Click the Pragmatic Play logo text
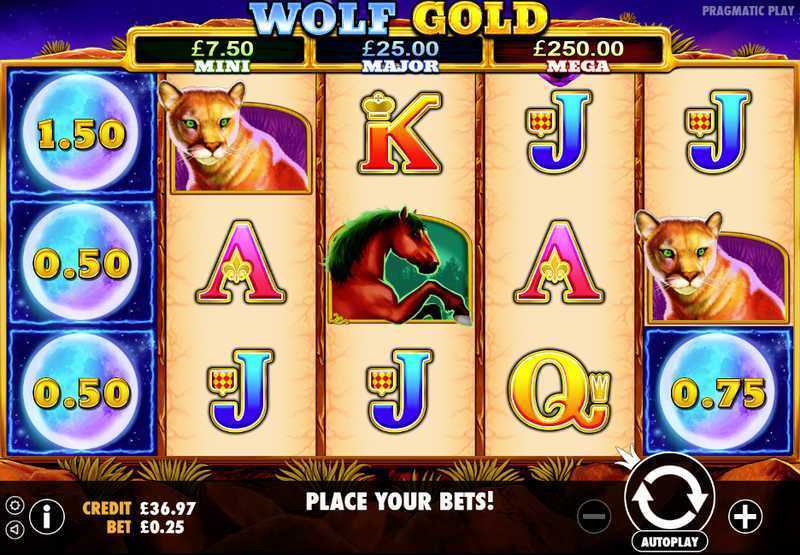This screenshot has width=800, height=555. click(x=747, y=11)
